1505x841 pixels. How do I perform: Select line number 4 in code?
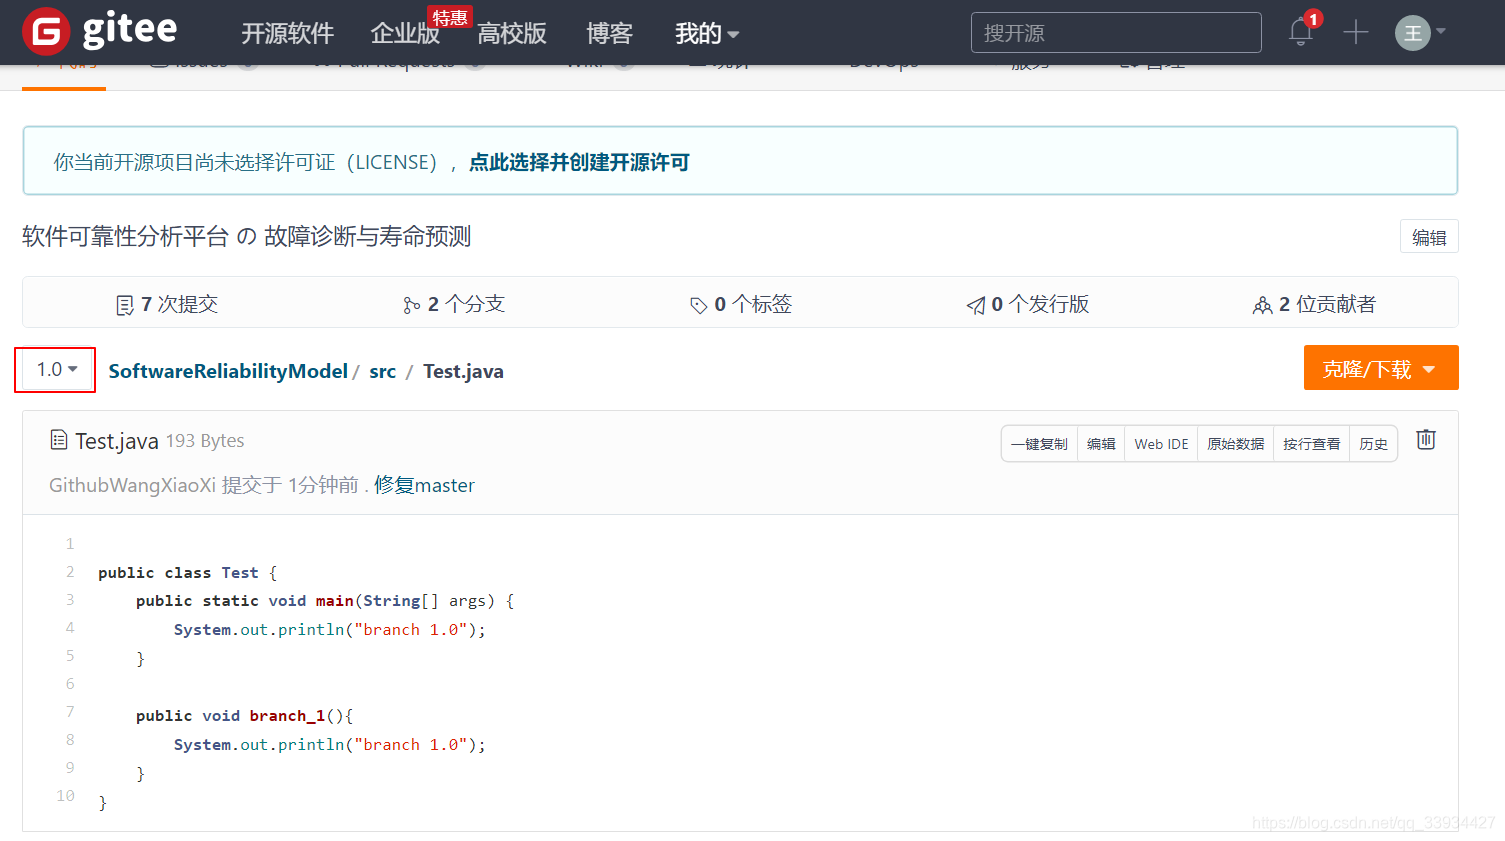[x=70, y=628]
